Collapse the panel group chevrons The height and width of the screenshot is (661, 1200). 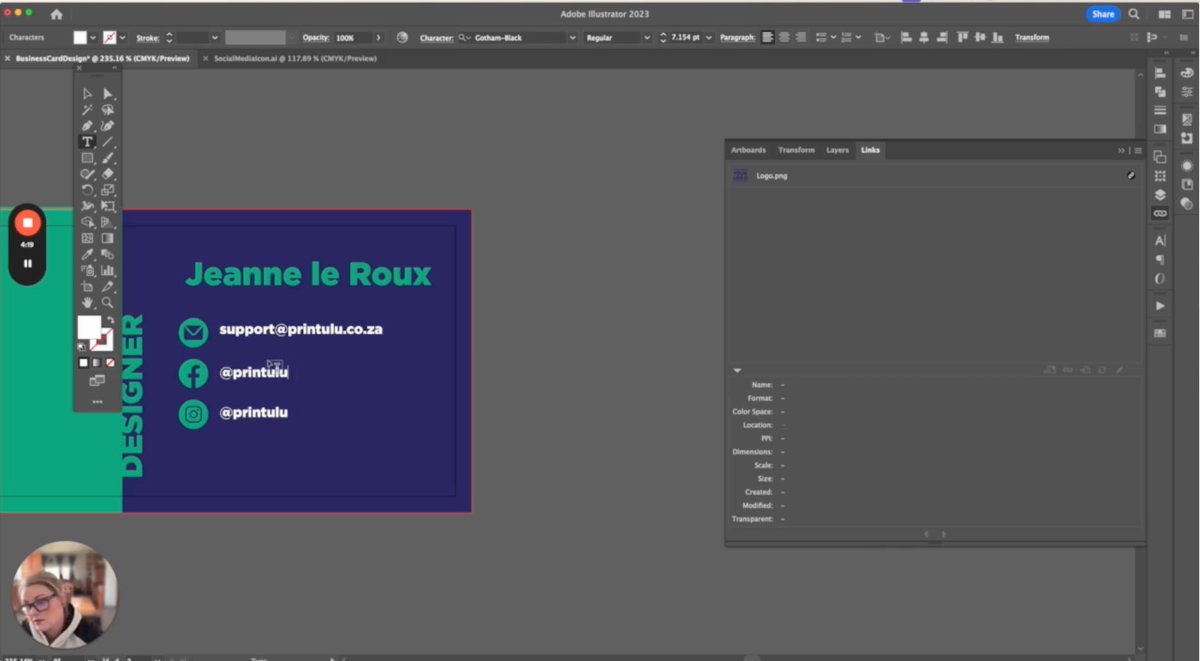(1122, 150)
